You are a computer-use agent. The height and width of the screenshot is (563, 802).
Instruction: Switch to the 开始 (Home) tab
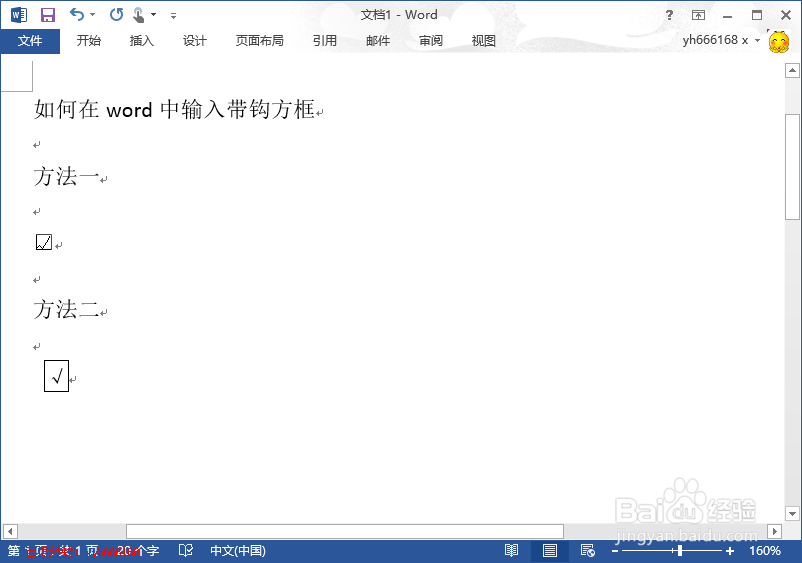88,41
